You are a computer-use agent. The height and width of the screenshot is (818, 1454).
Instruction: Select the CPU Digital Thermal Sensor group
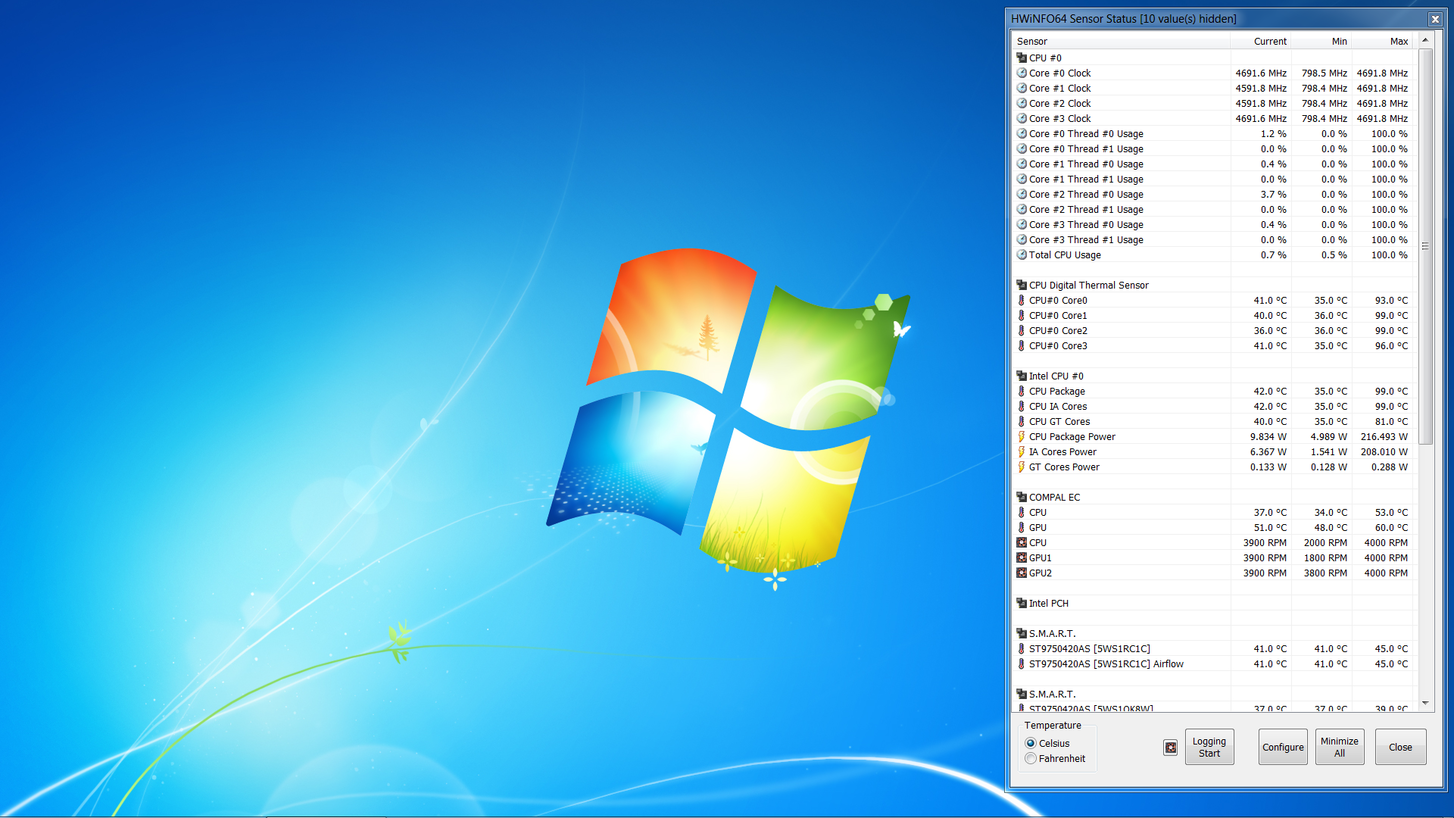1088,285
